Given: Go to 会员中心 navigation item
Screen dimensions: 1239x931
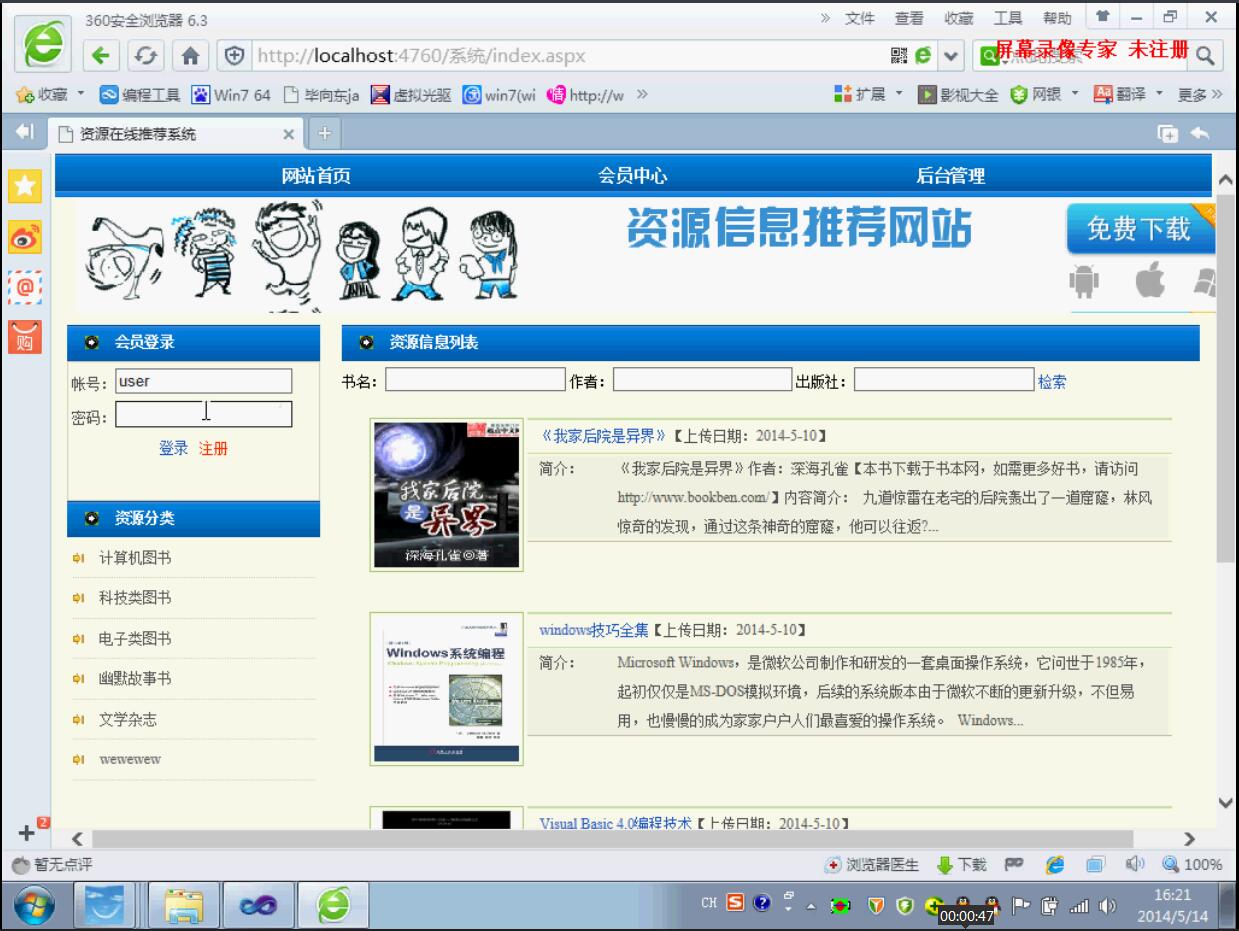Looking at the screenshot, I should click(x=633, y=176).
